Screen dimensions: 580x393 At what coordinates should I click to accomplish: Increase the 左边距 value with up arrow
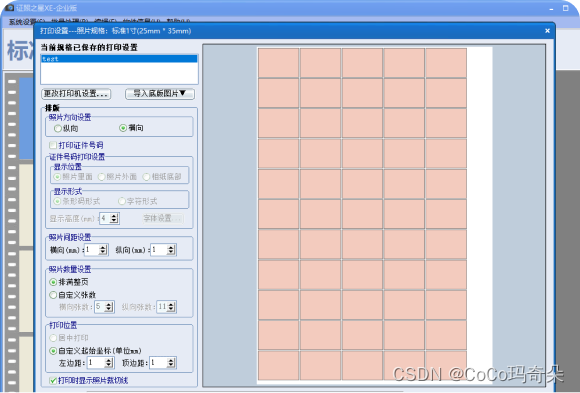[109, 360]
